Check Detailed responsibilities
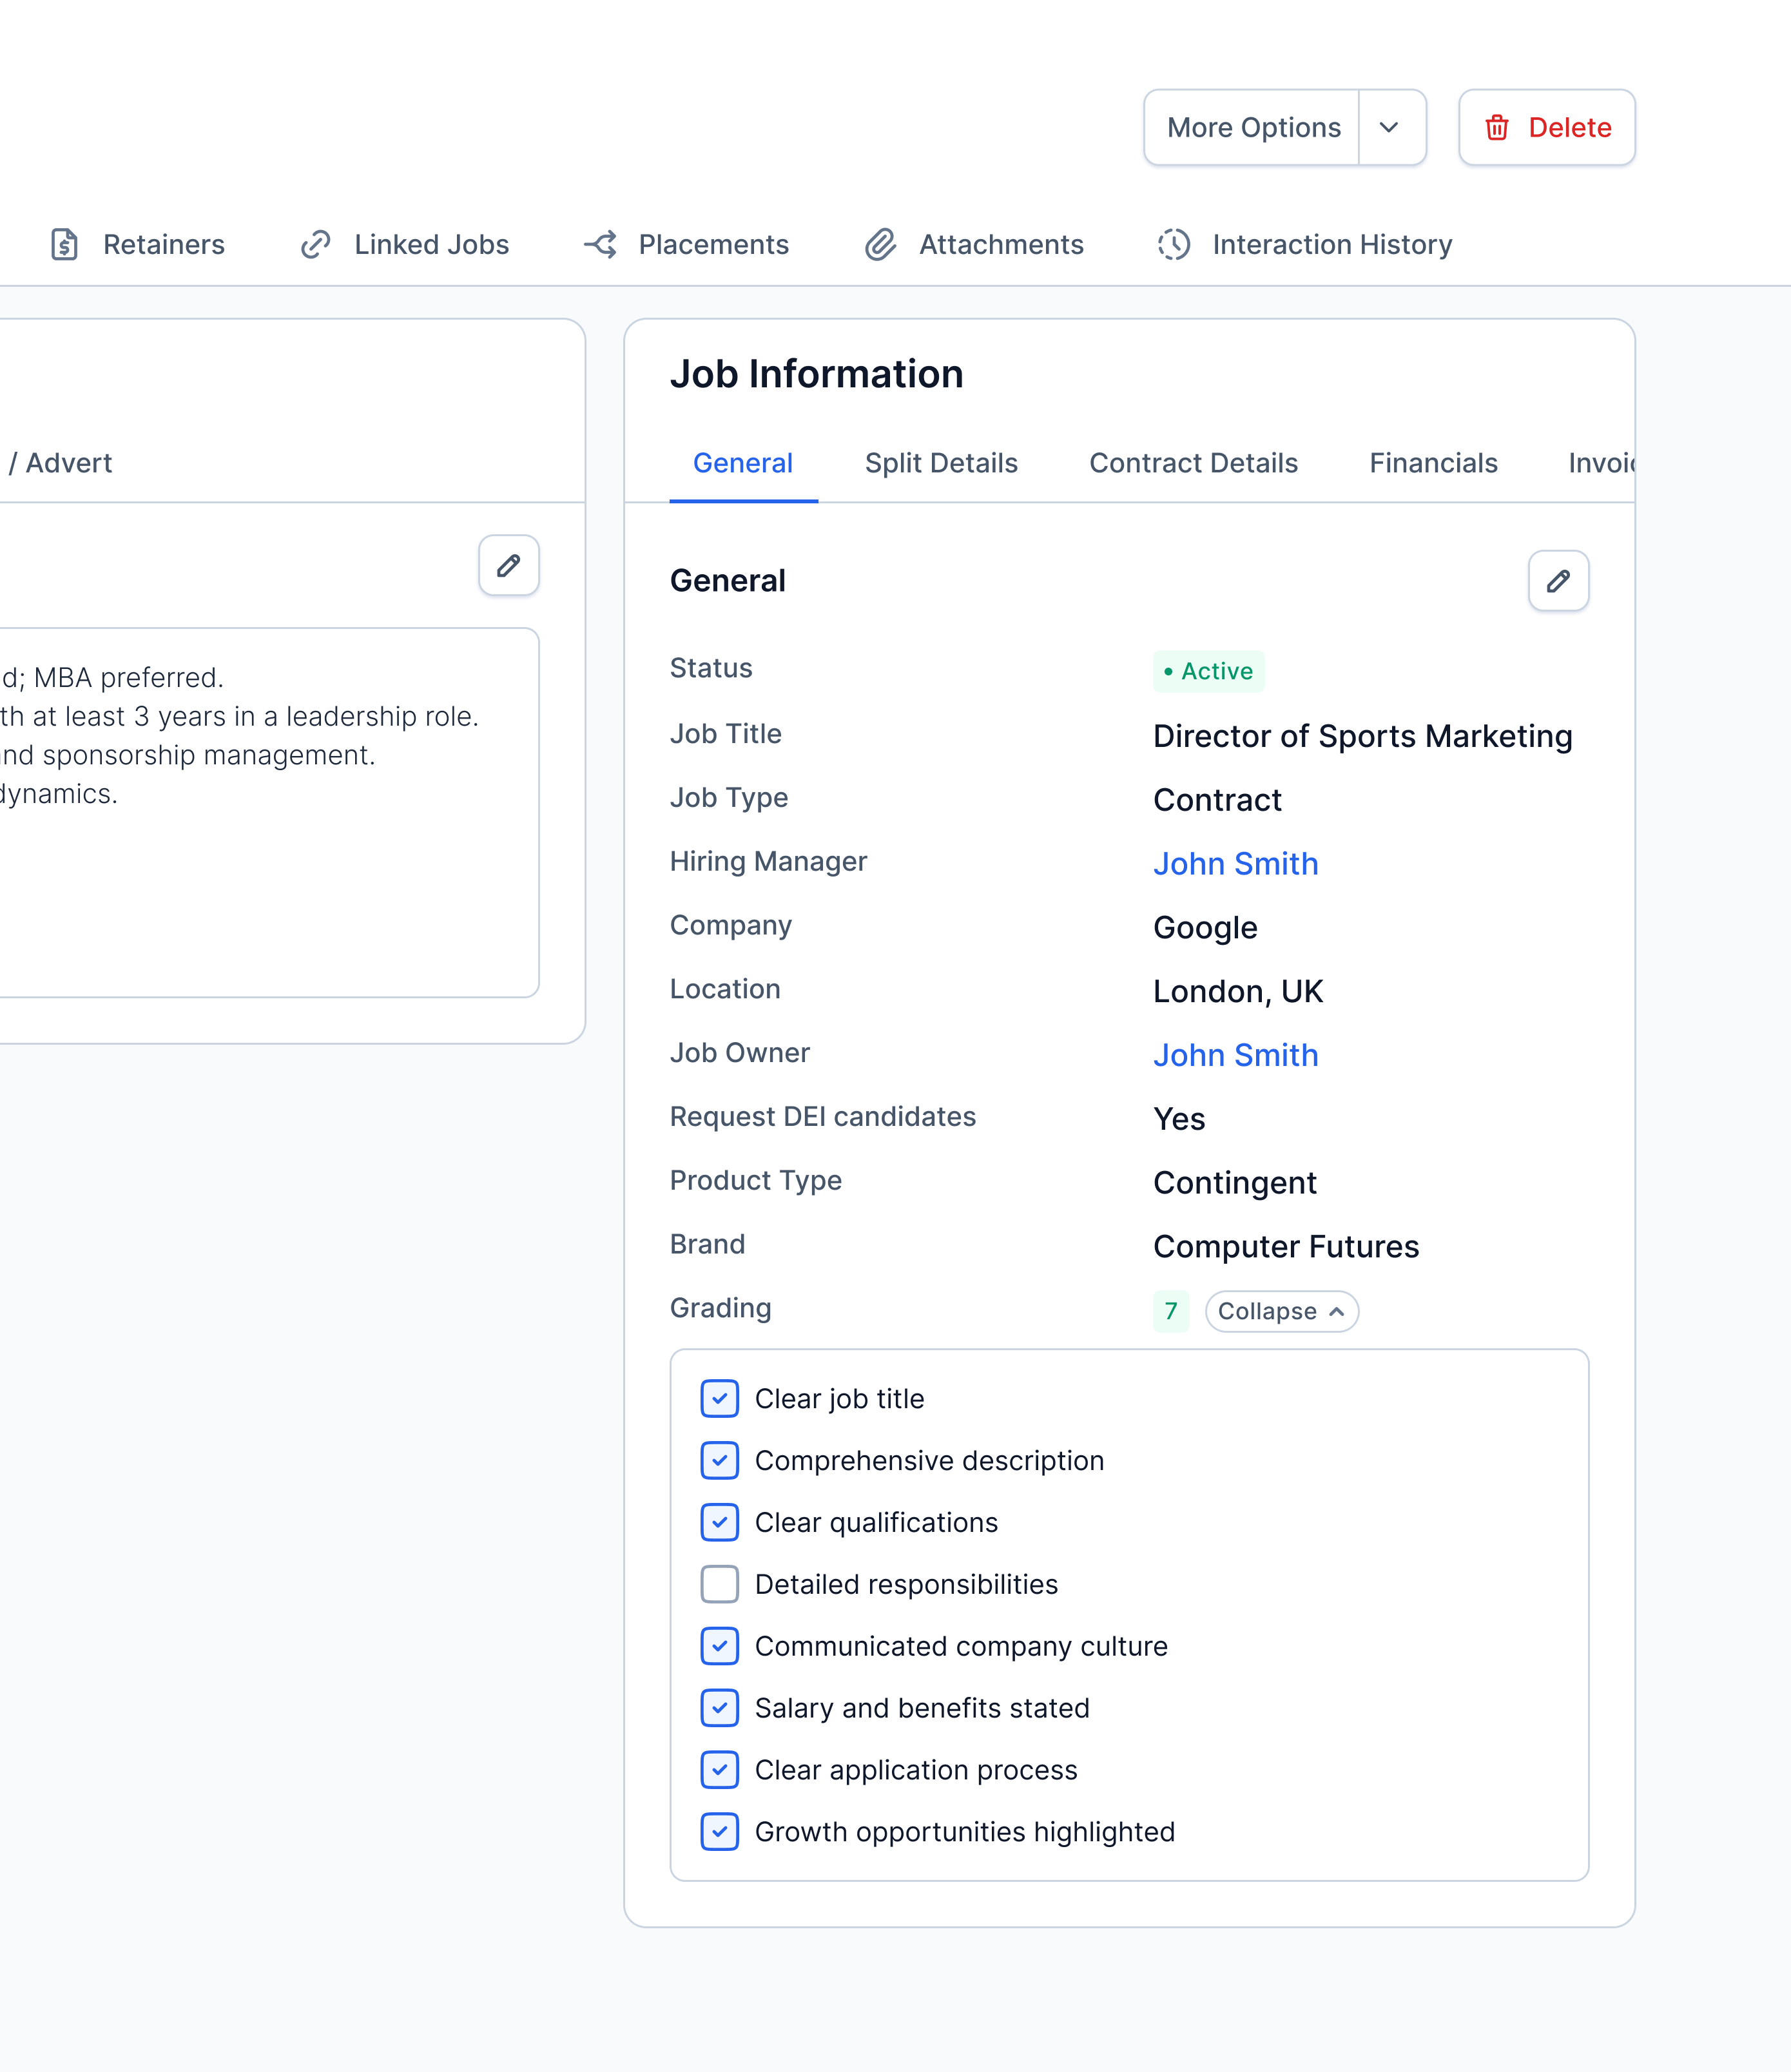 point(720,1584)
